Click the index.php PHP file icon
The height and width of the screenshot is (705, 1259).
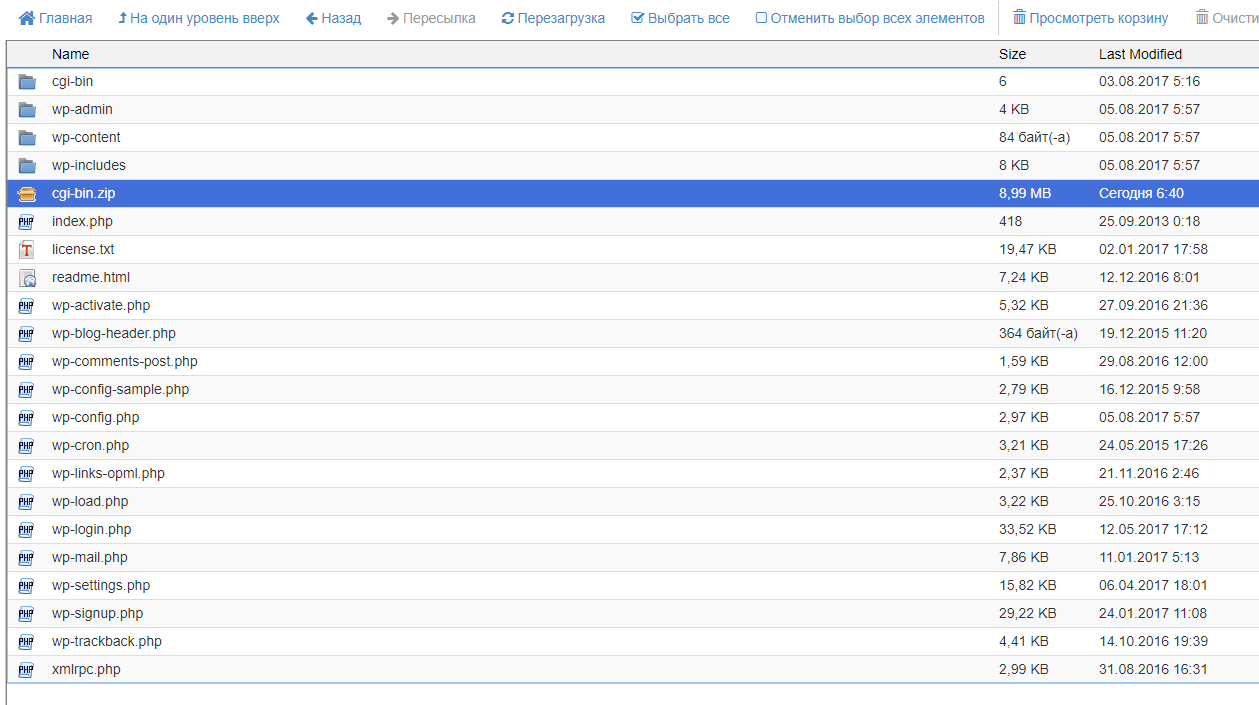[27, 222]
